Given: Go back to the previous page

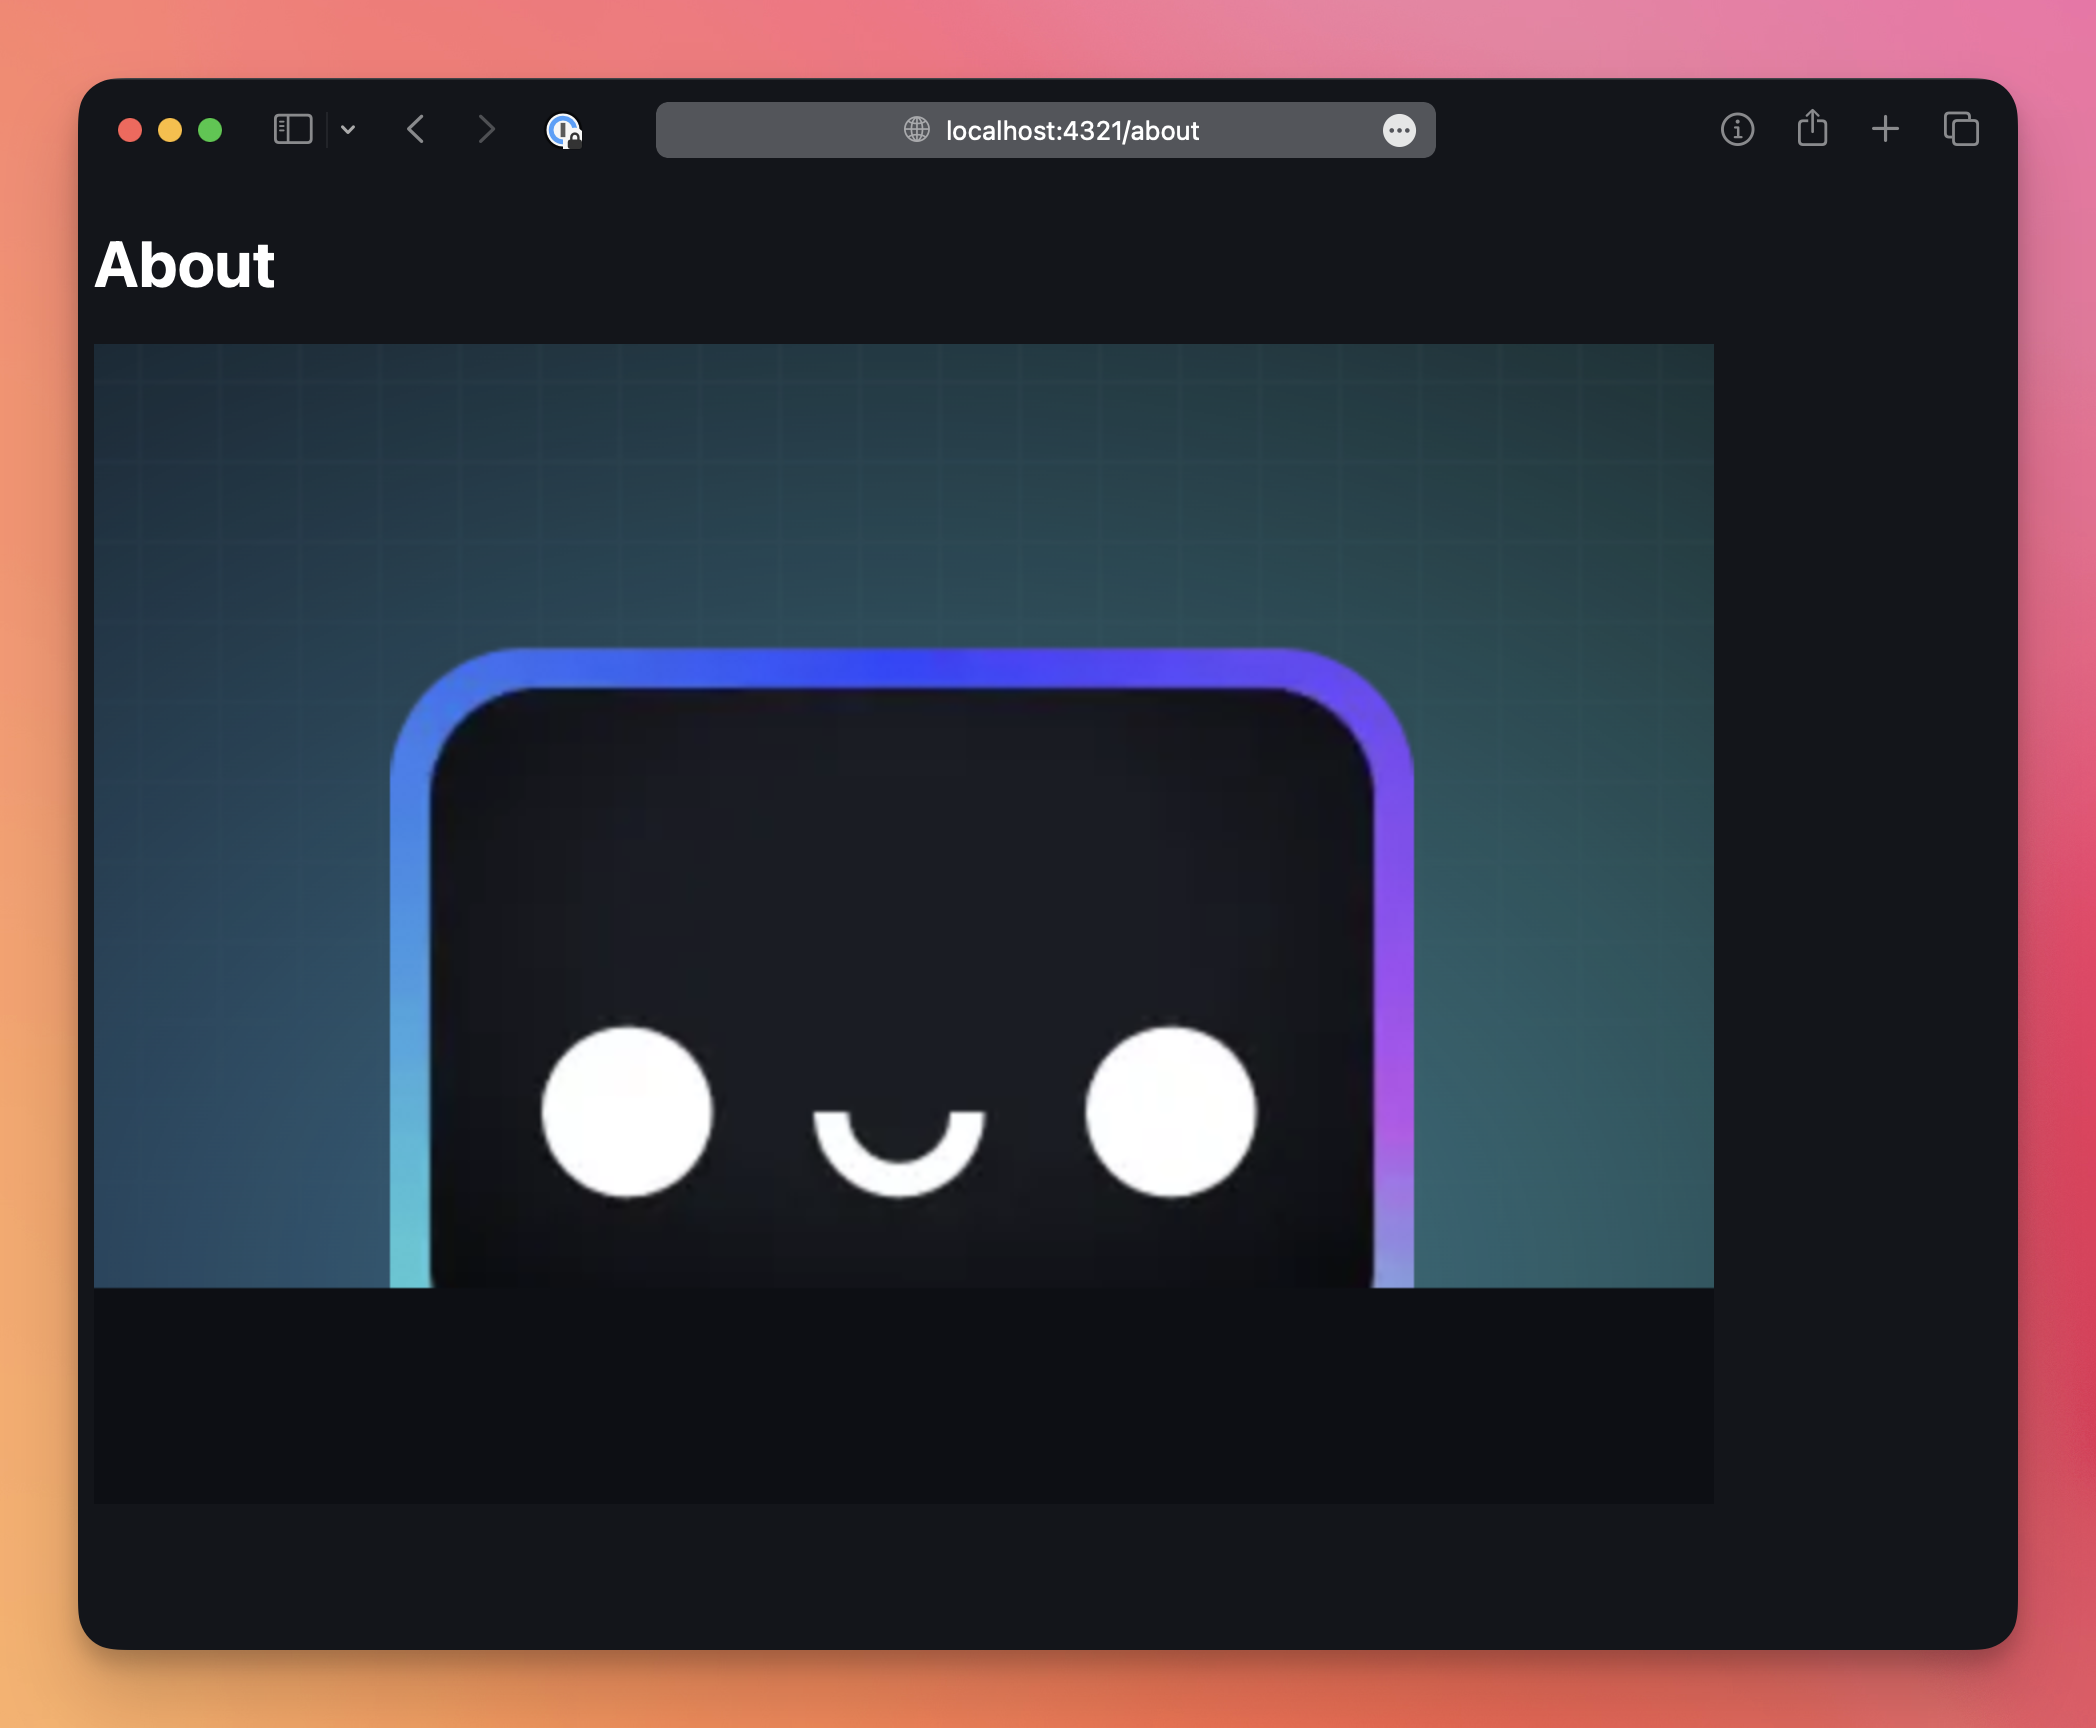Looking at the screenshot, I should point(417,130).
